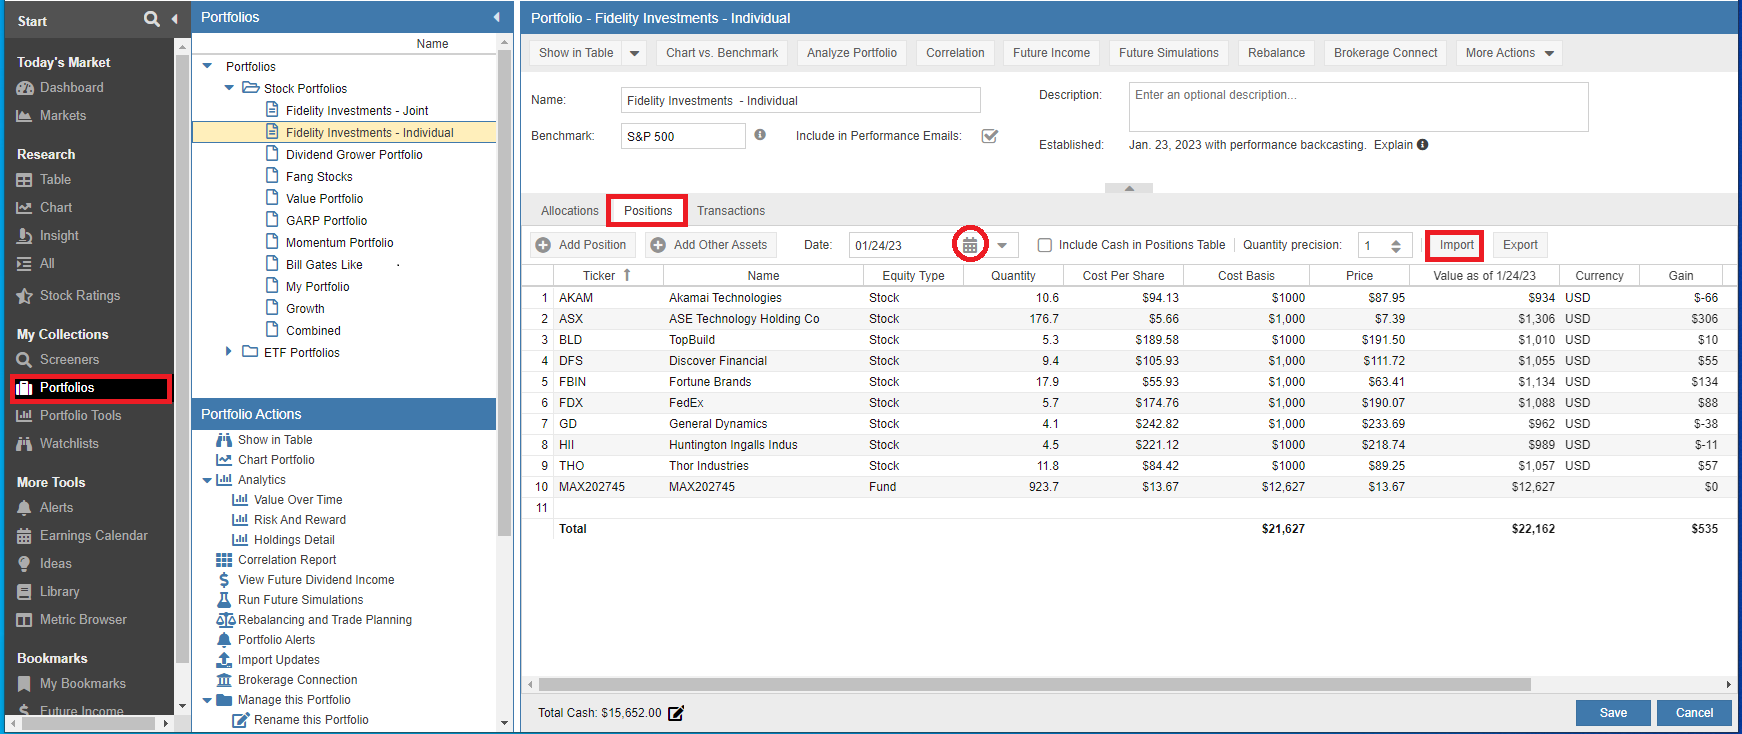Collapse Portfolios root tree node

(x=208, y=66)
